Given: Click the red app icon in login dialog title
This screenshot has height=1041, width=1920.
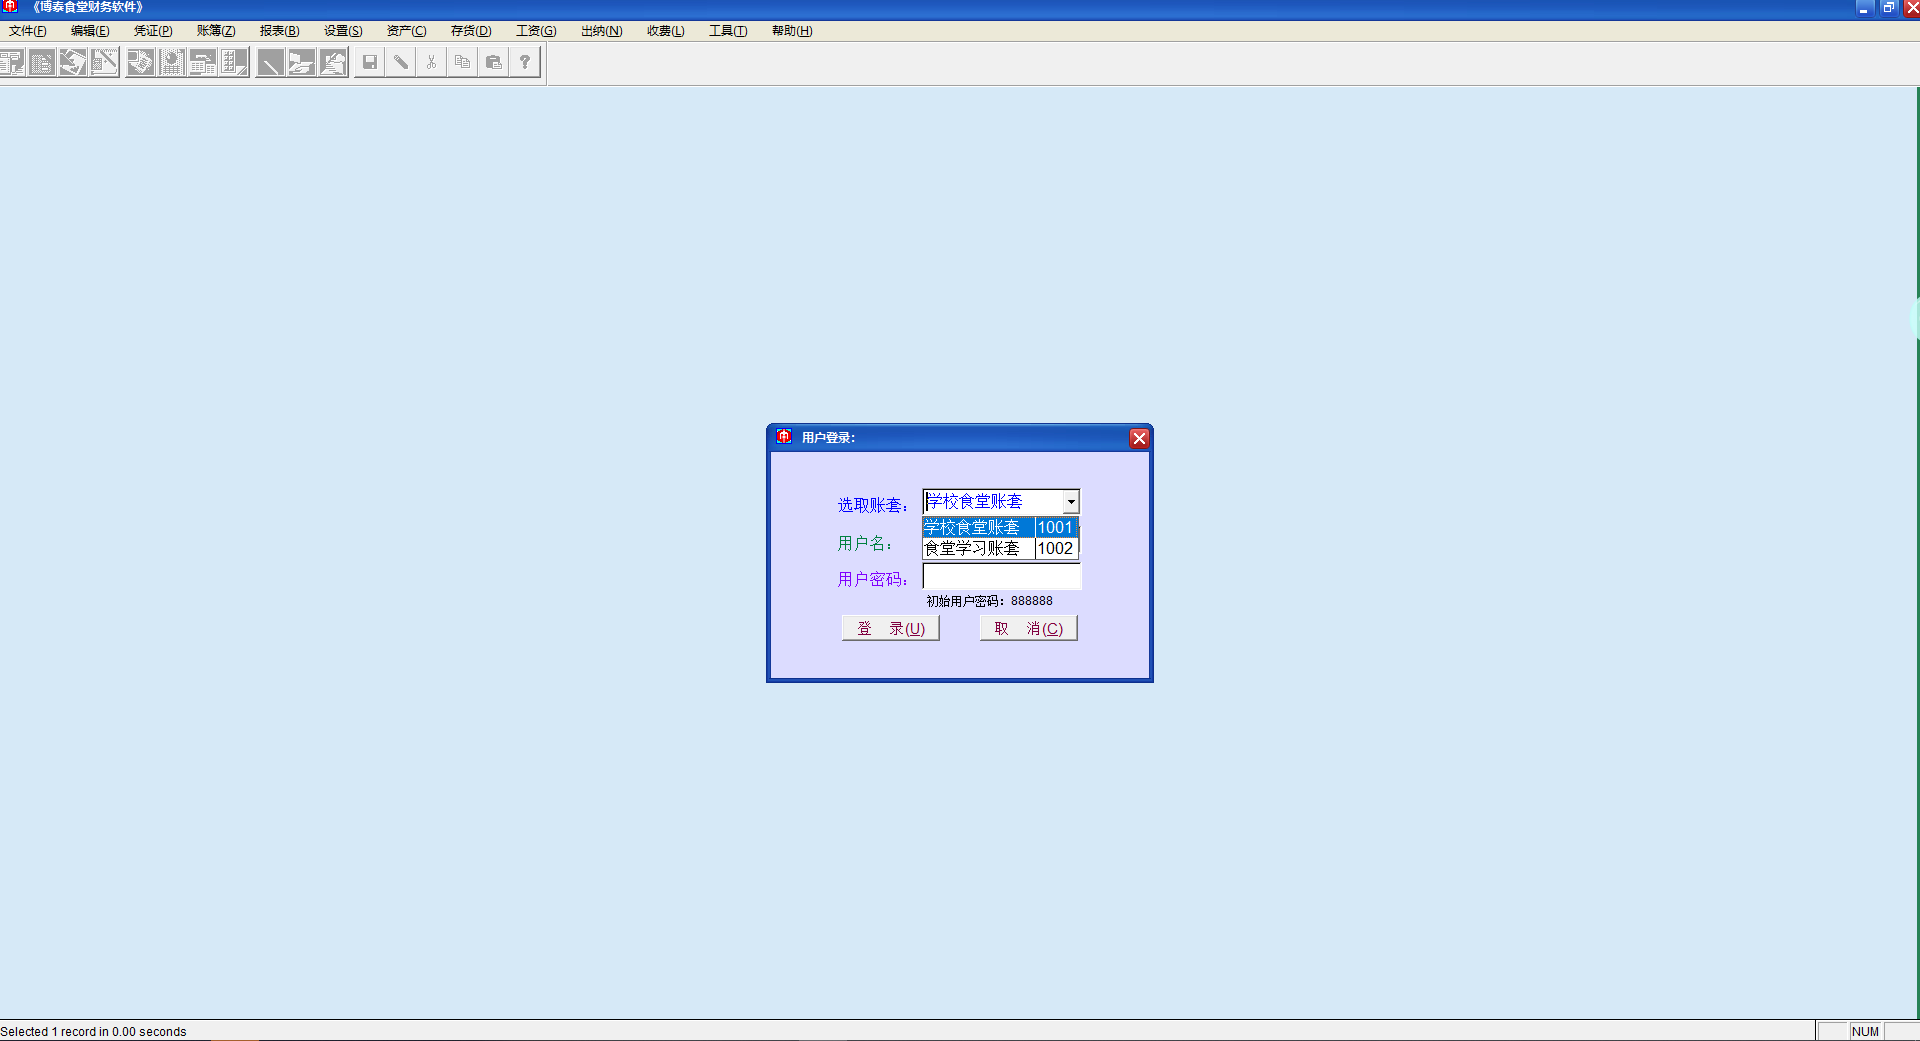Looking at the screenshot, I should (x=784, y=437).
